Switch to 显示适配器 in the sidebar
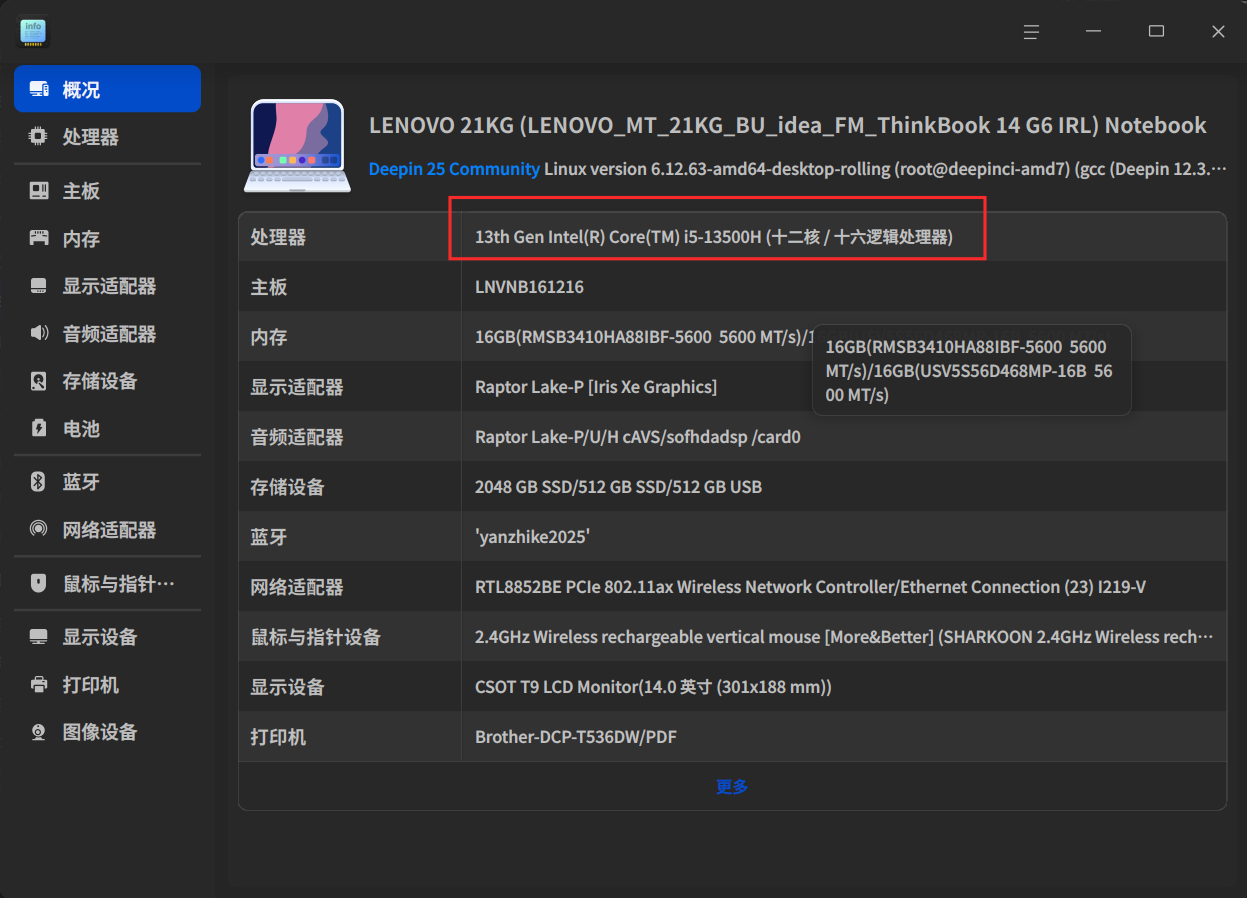Screen dimensions: 1247x898 point(107,286)
